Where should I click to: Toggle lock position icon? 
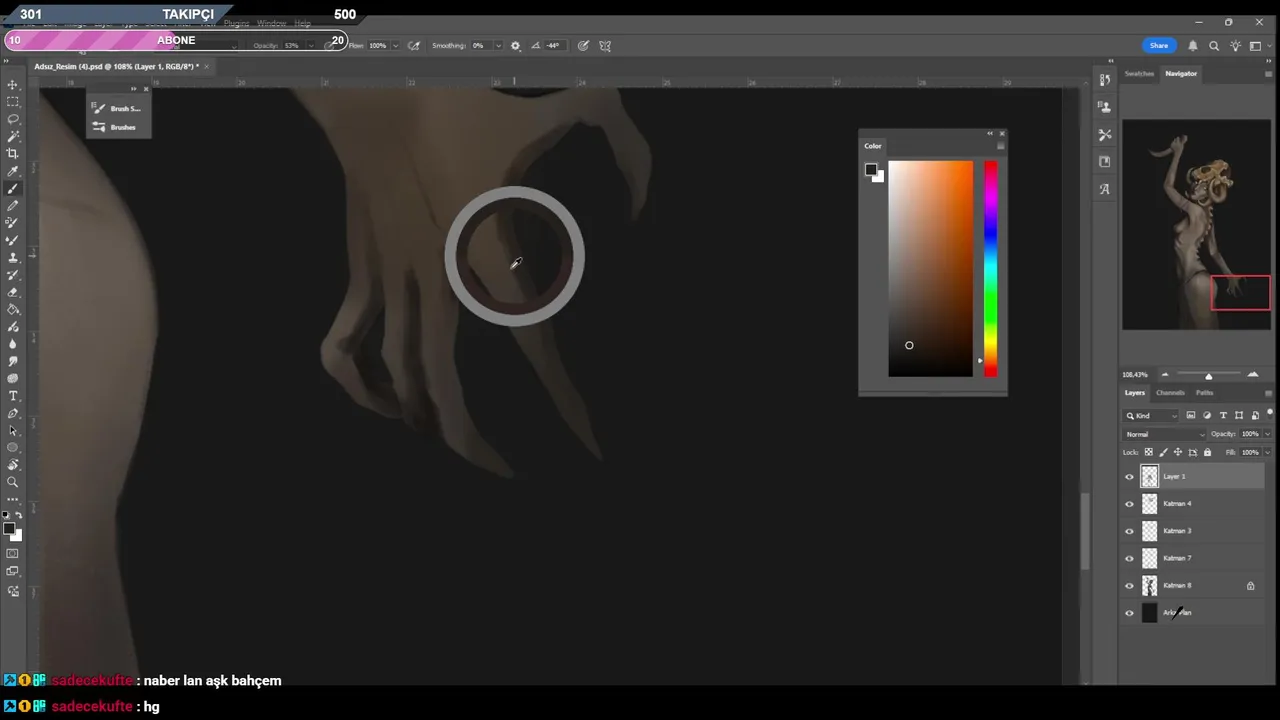point(1177,452)
